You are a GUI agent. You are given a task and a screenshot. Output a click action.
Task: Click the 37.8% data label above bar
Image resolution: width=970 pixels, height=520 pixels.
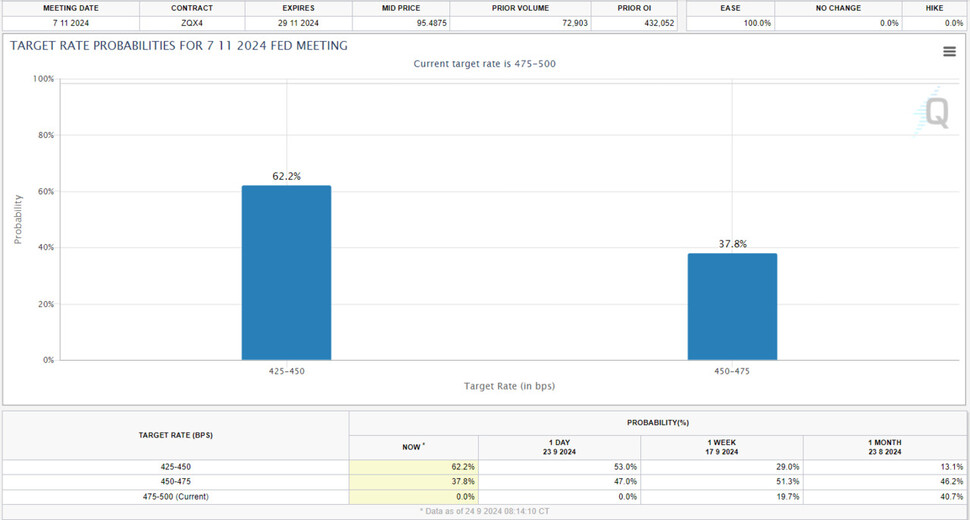[732, 244]
